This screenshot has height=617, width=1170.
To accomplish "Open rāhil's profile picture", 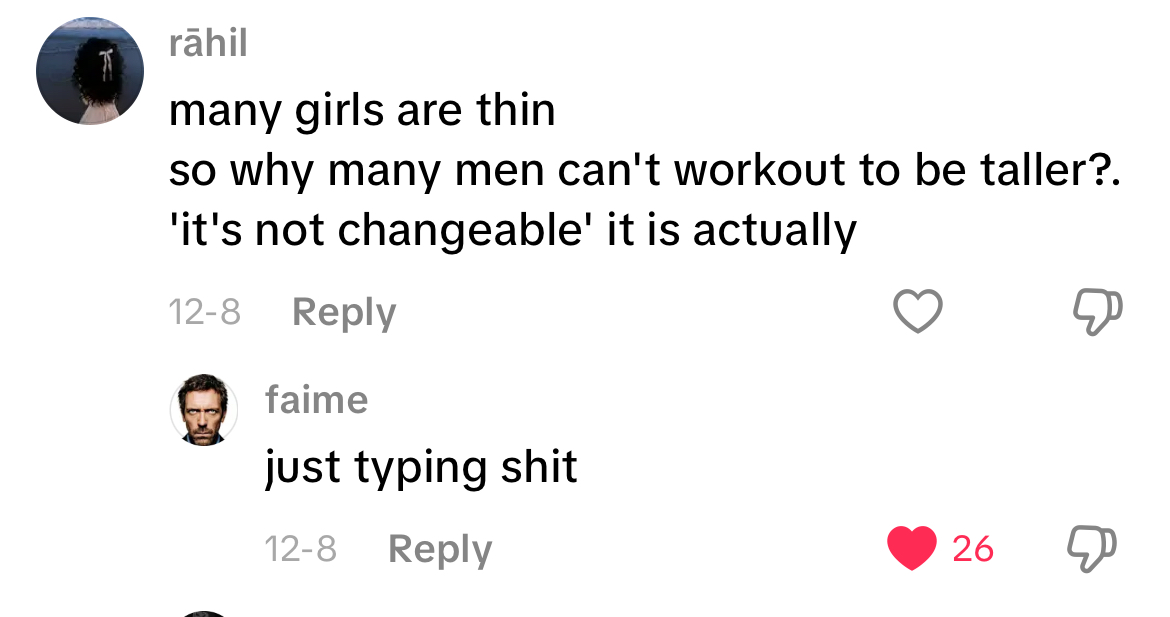I will click(90, 71).
